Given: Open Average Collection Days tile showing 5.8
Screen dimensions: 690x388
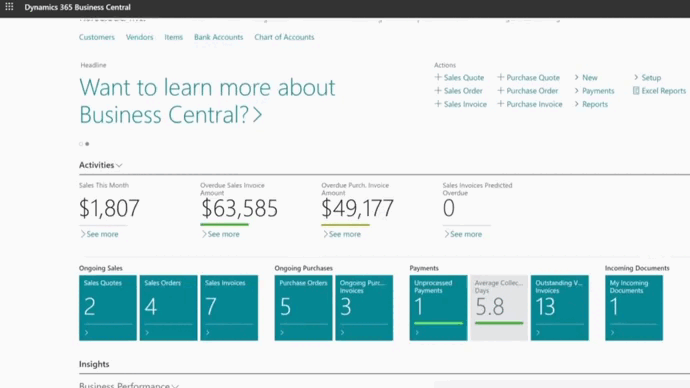Looking at the screenshot, I should 499,308.
